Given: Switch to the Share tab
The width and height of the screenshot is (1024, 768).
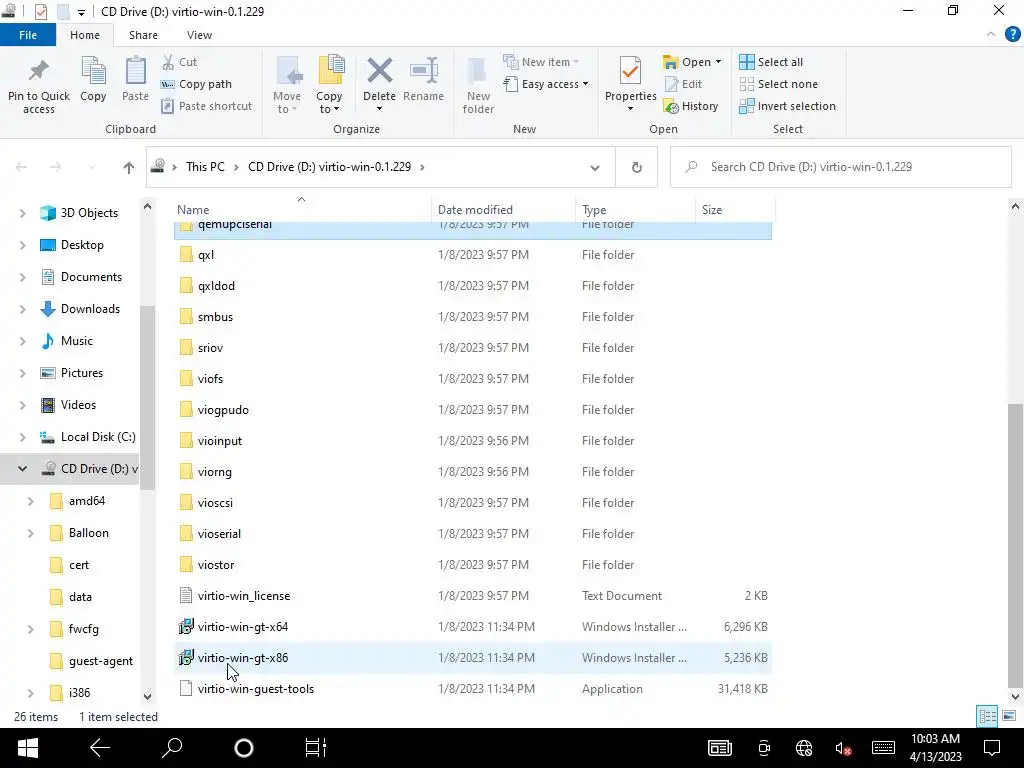Looking at the screenshot, I should pos(143,35).
